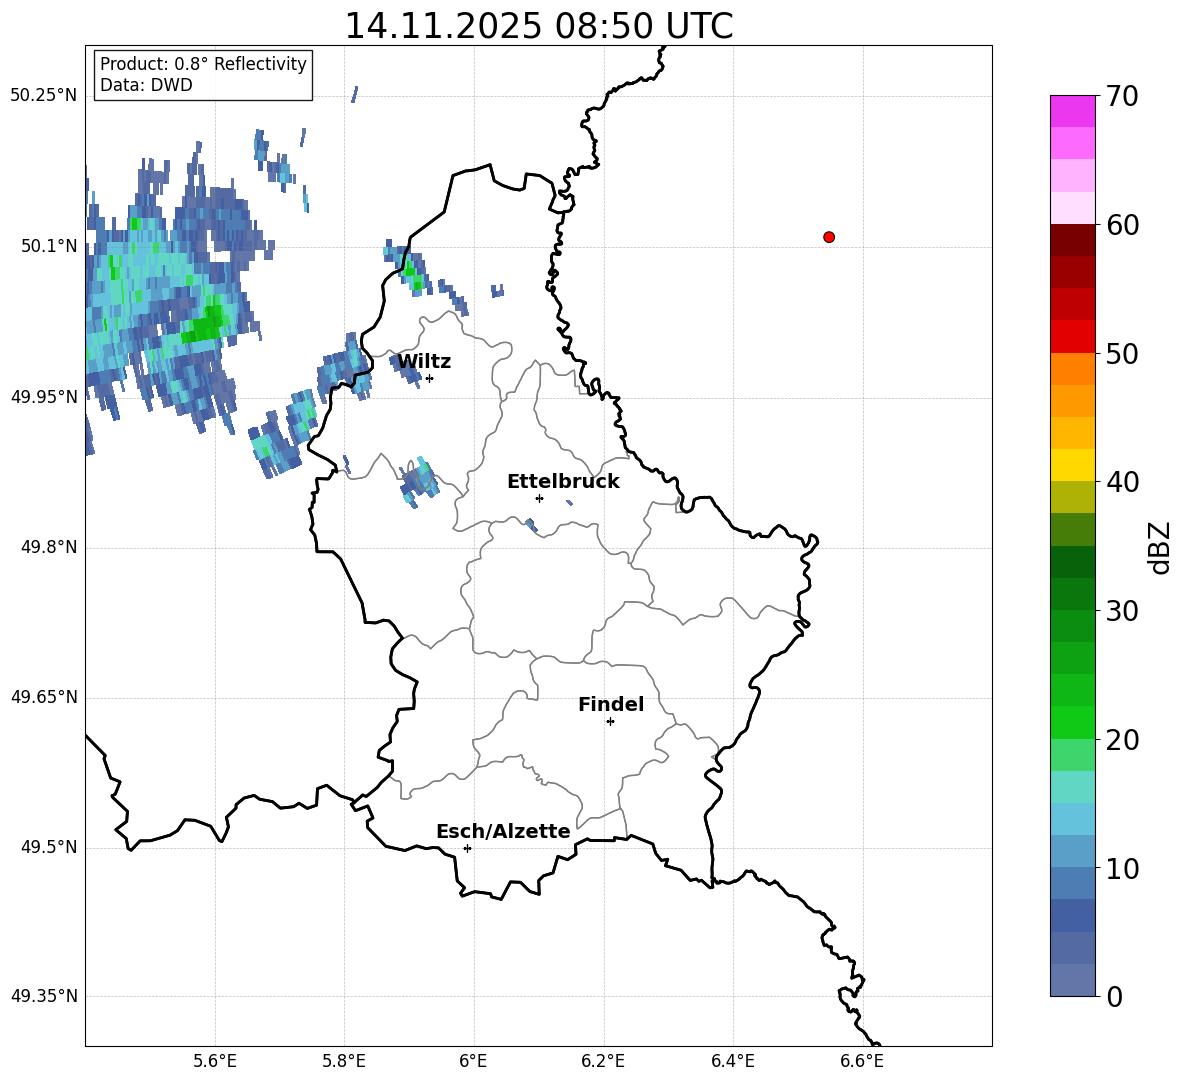Click the bright red colorbar segment above 50
The height and width of the screenshot is (1081, 1184).
(x=1072, y=337)
